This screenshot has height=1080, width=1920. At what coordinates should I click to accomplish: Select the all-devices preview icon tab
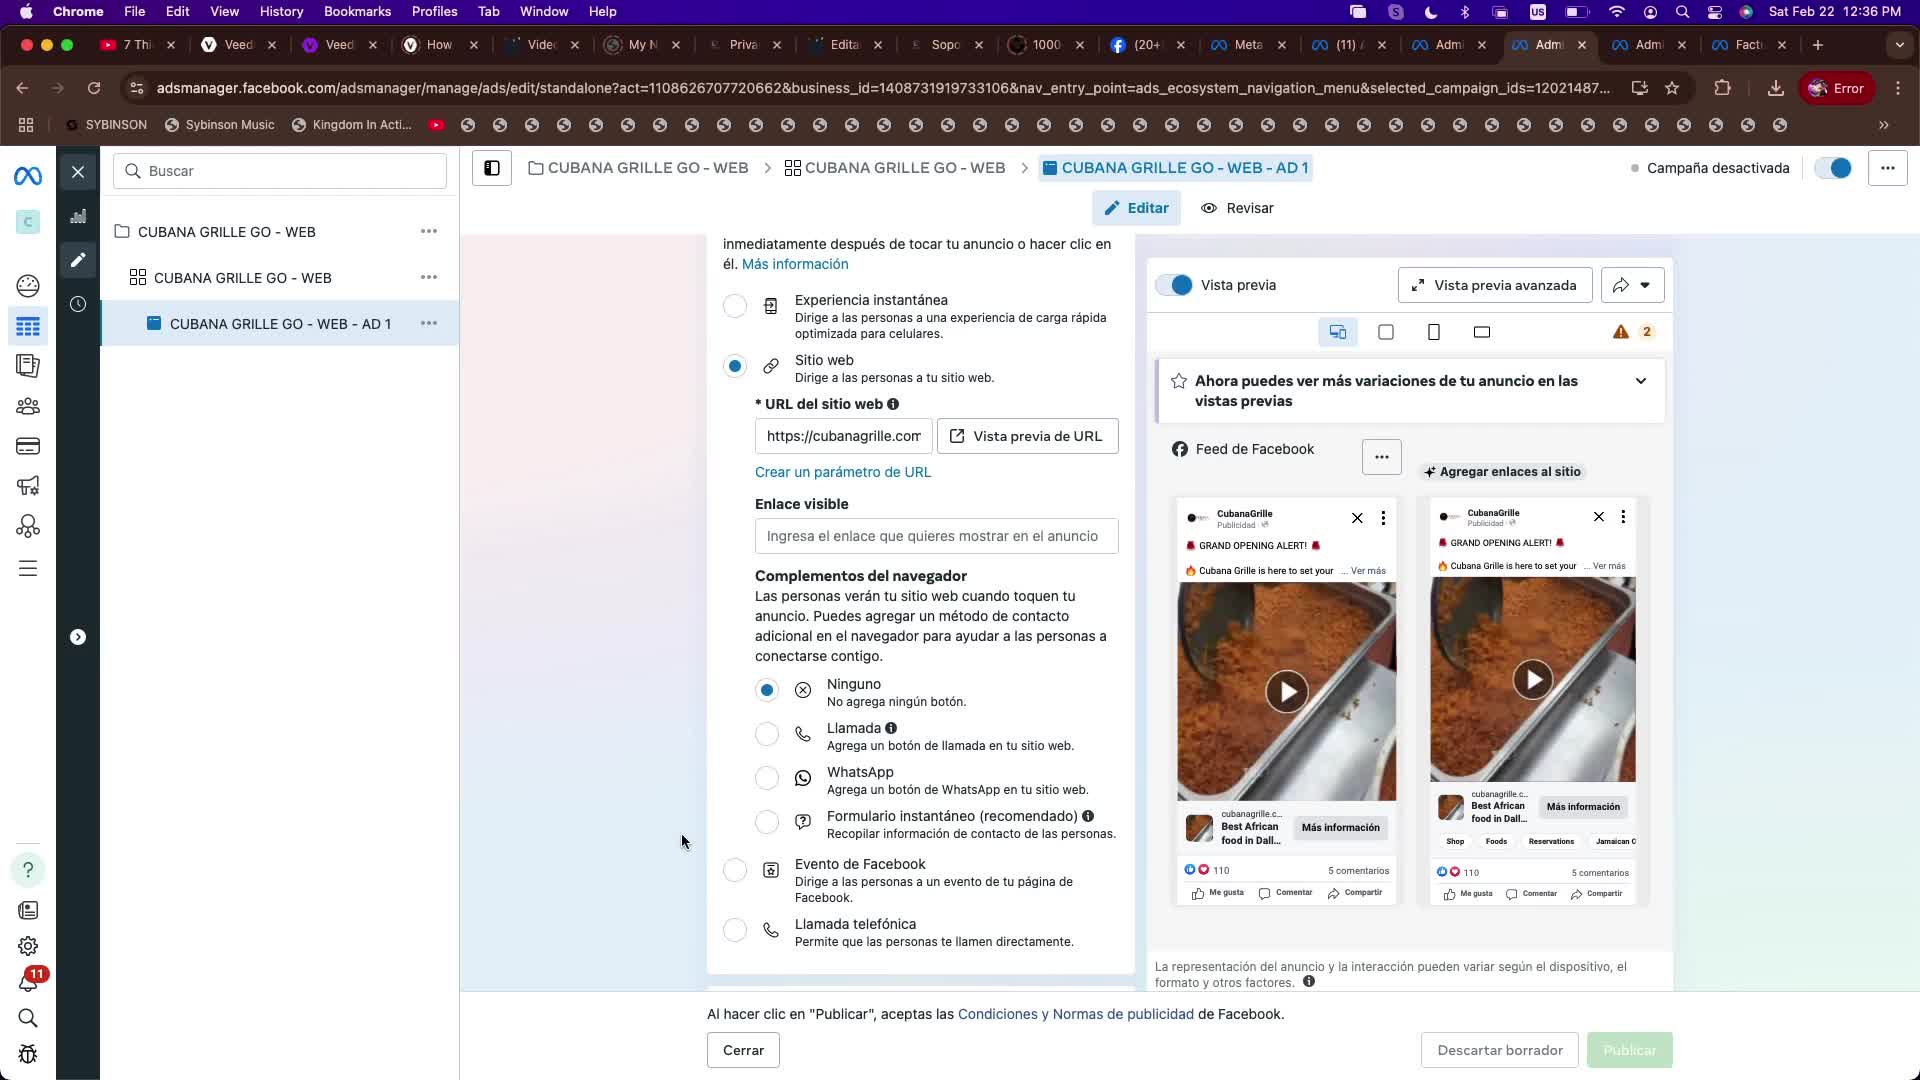[1338, 332]
